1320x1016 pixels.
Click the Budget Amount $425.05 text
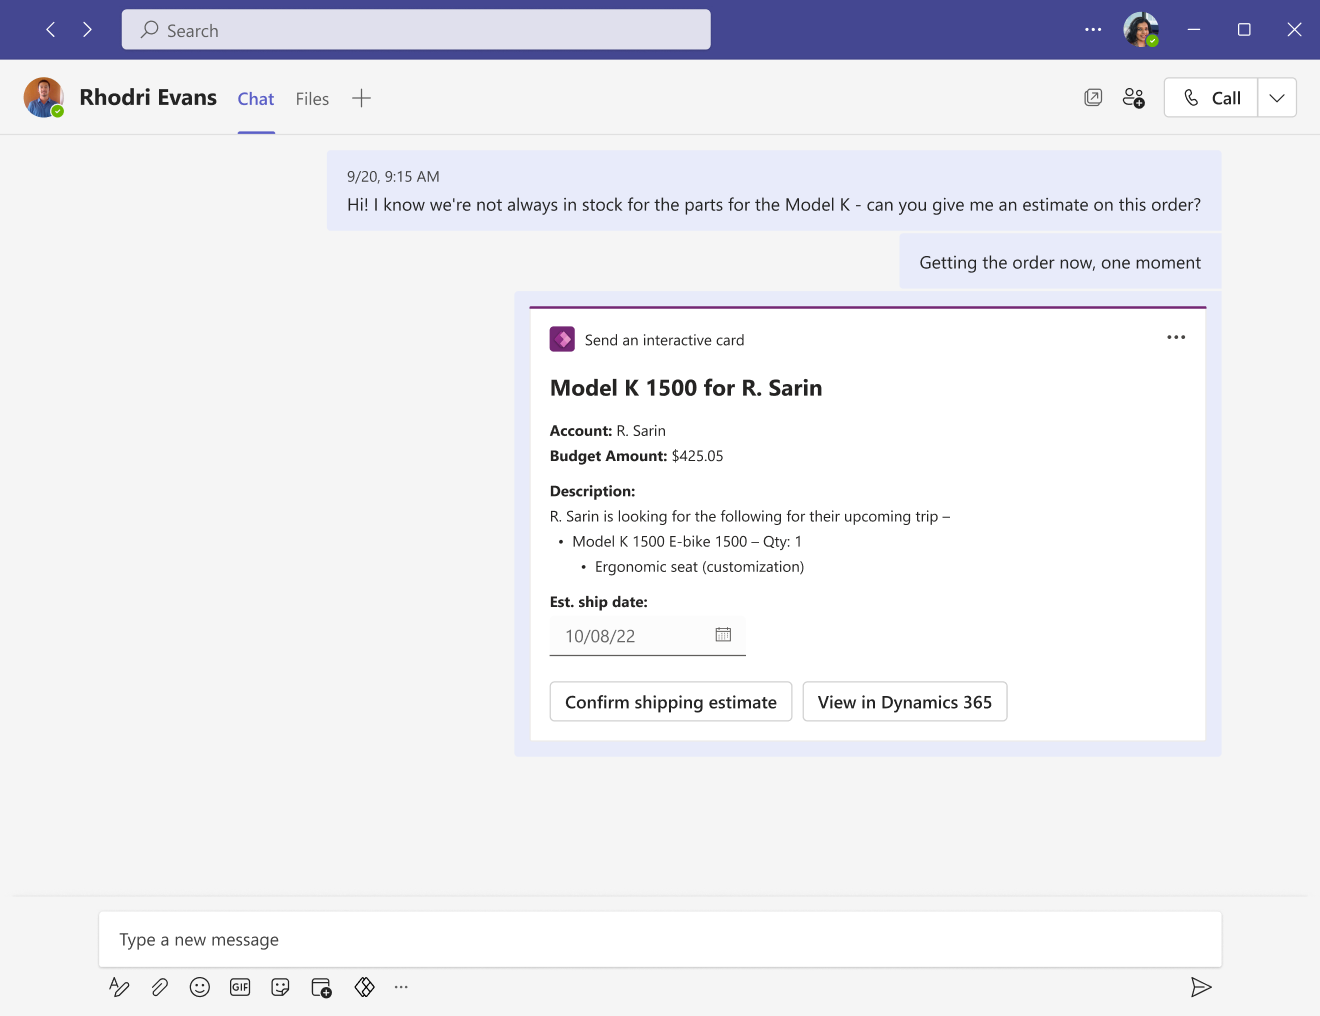tap(637, 456)
